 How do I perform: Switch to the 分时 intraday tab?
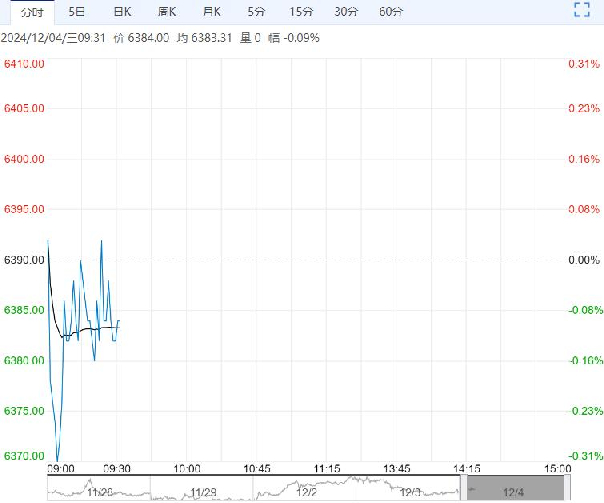pos(33,12)
